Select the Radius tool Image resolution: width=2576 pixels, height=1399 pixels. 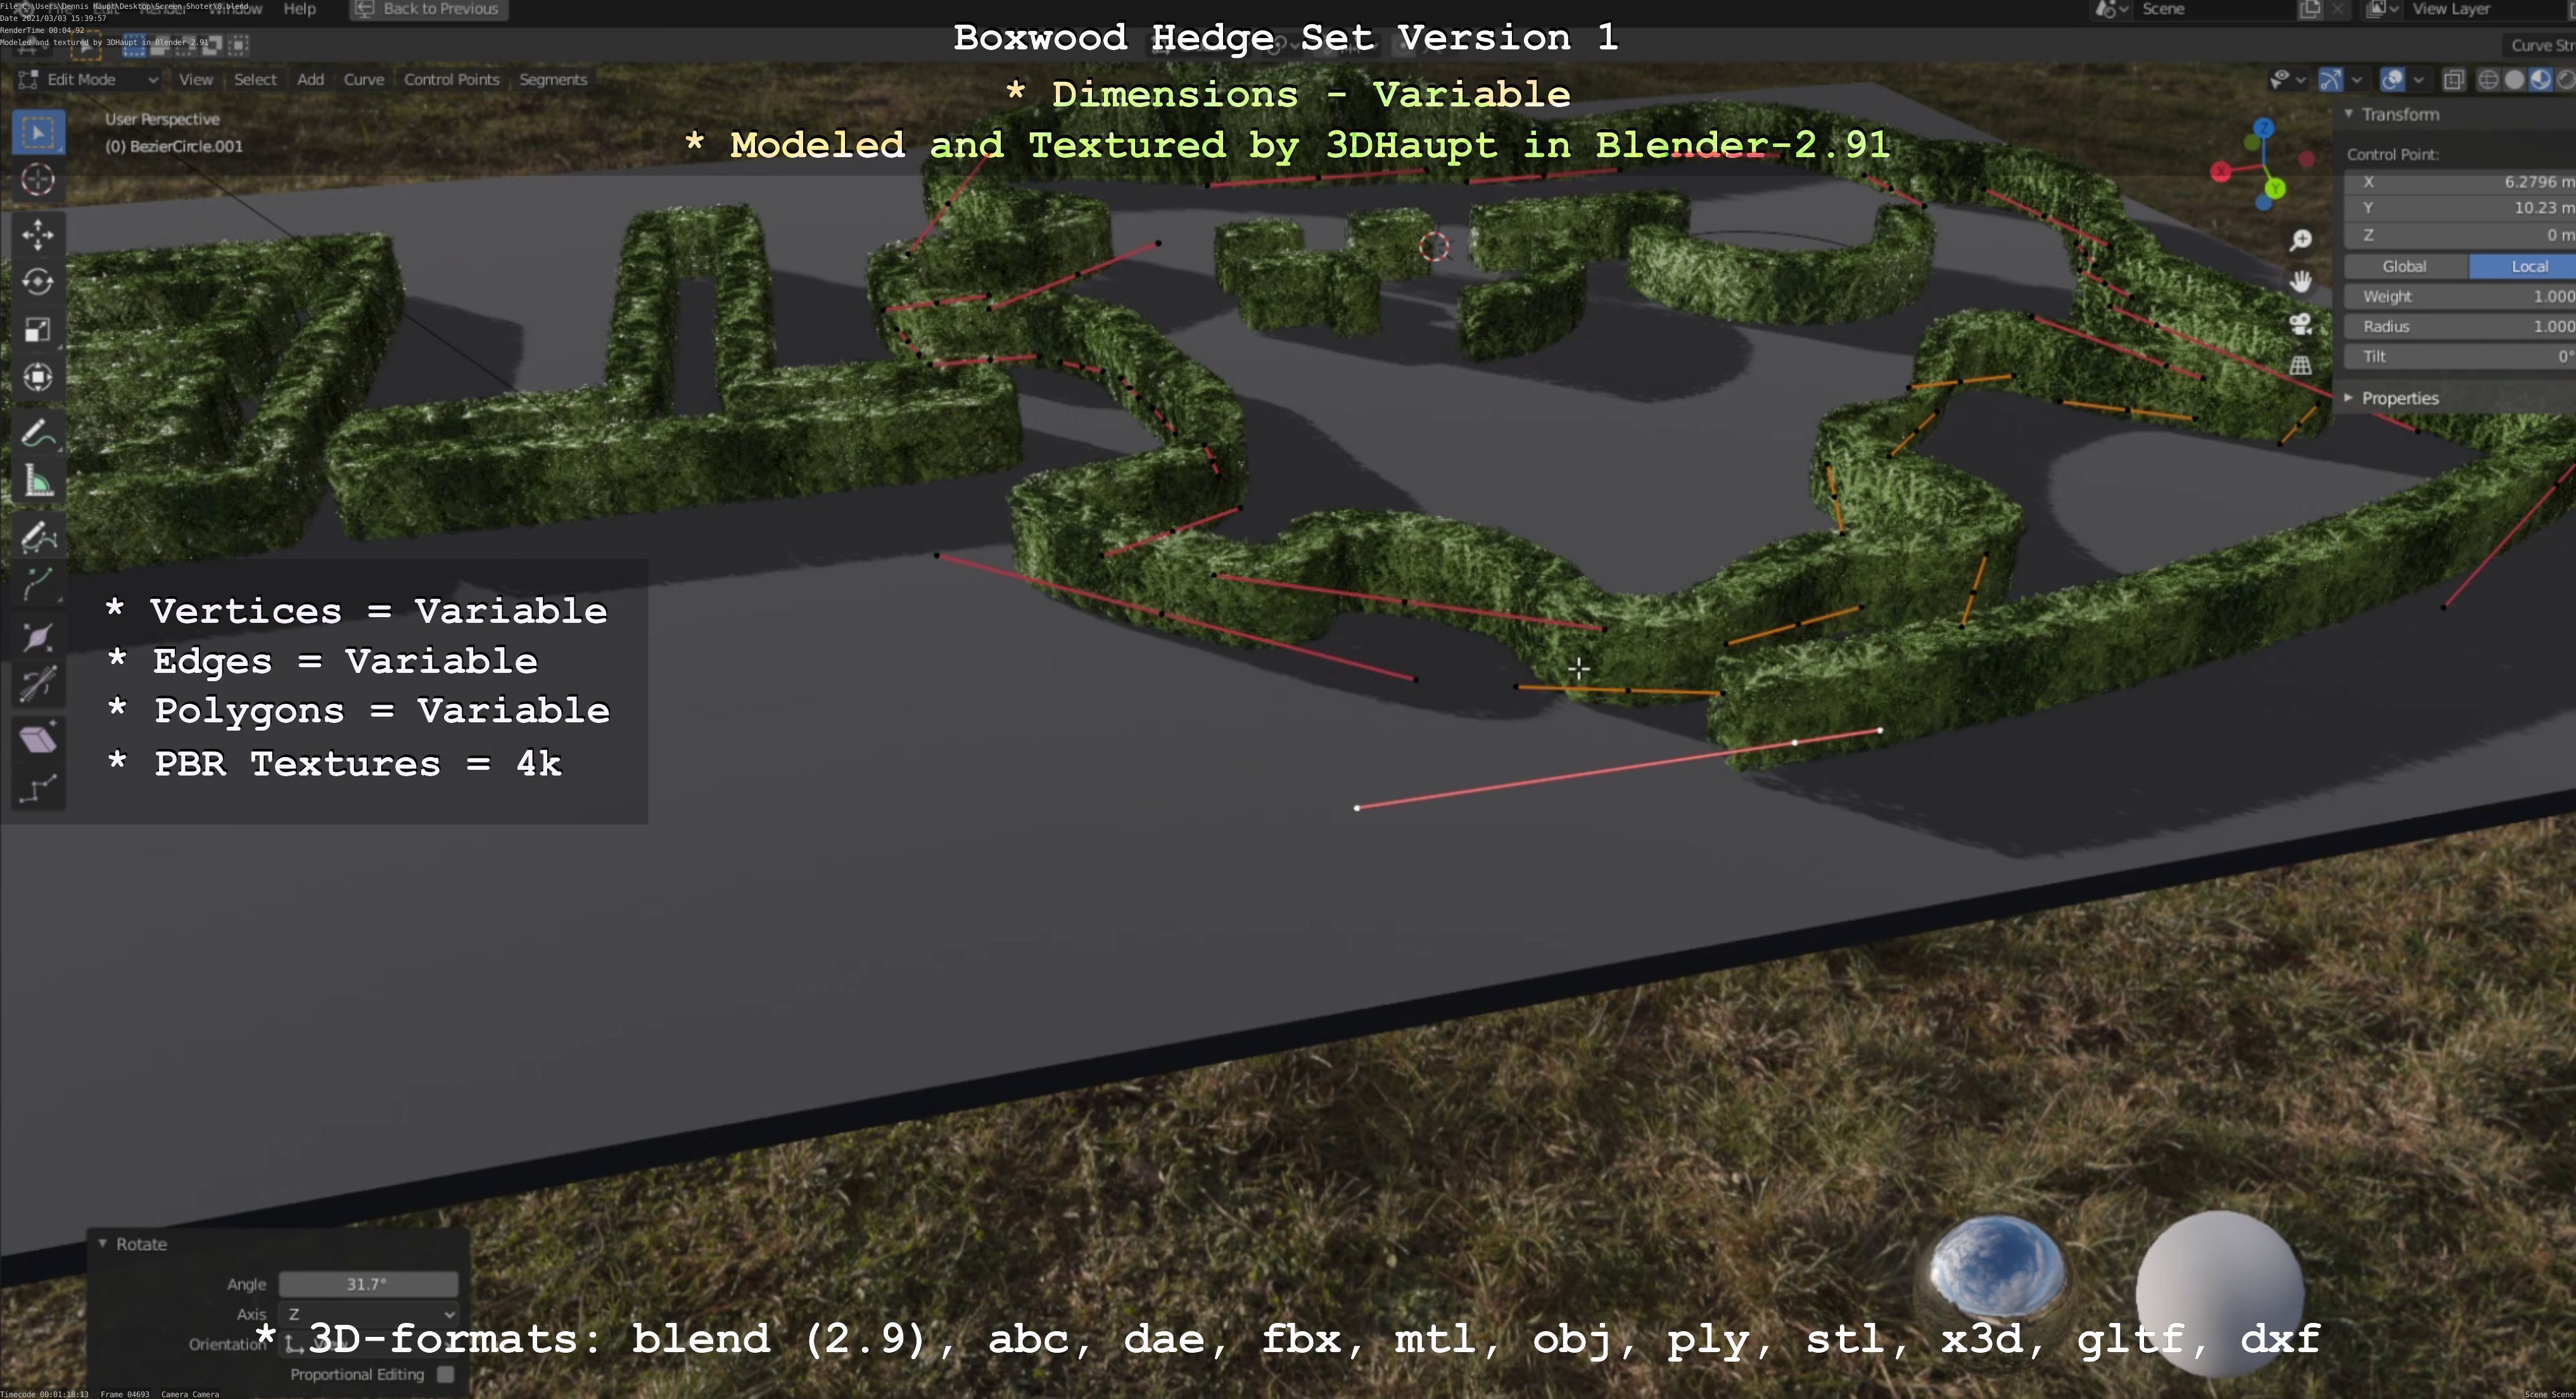pyautogui.click(x=38, y=638)
